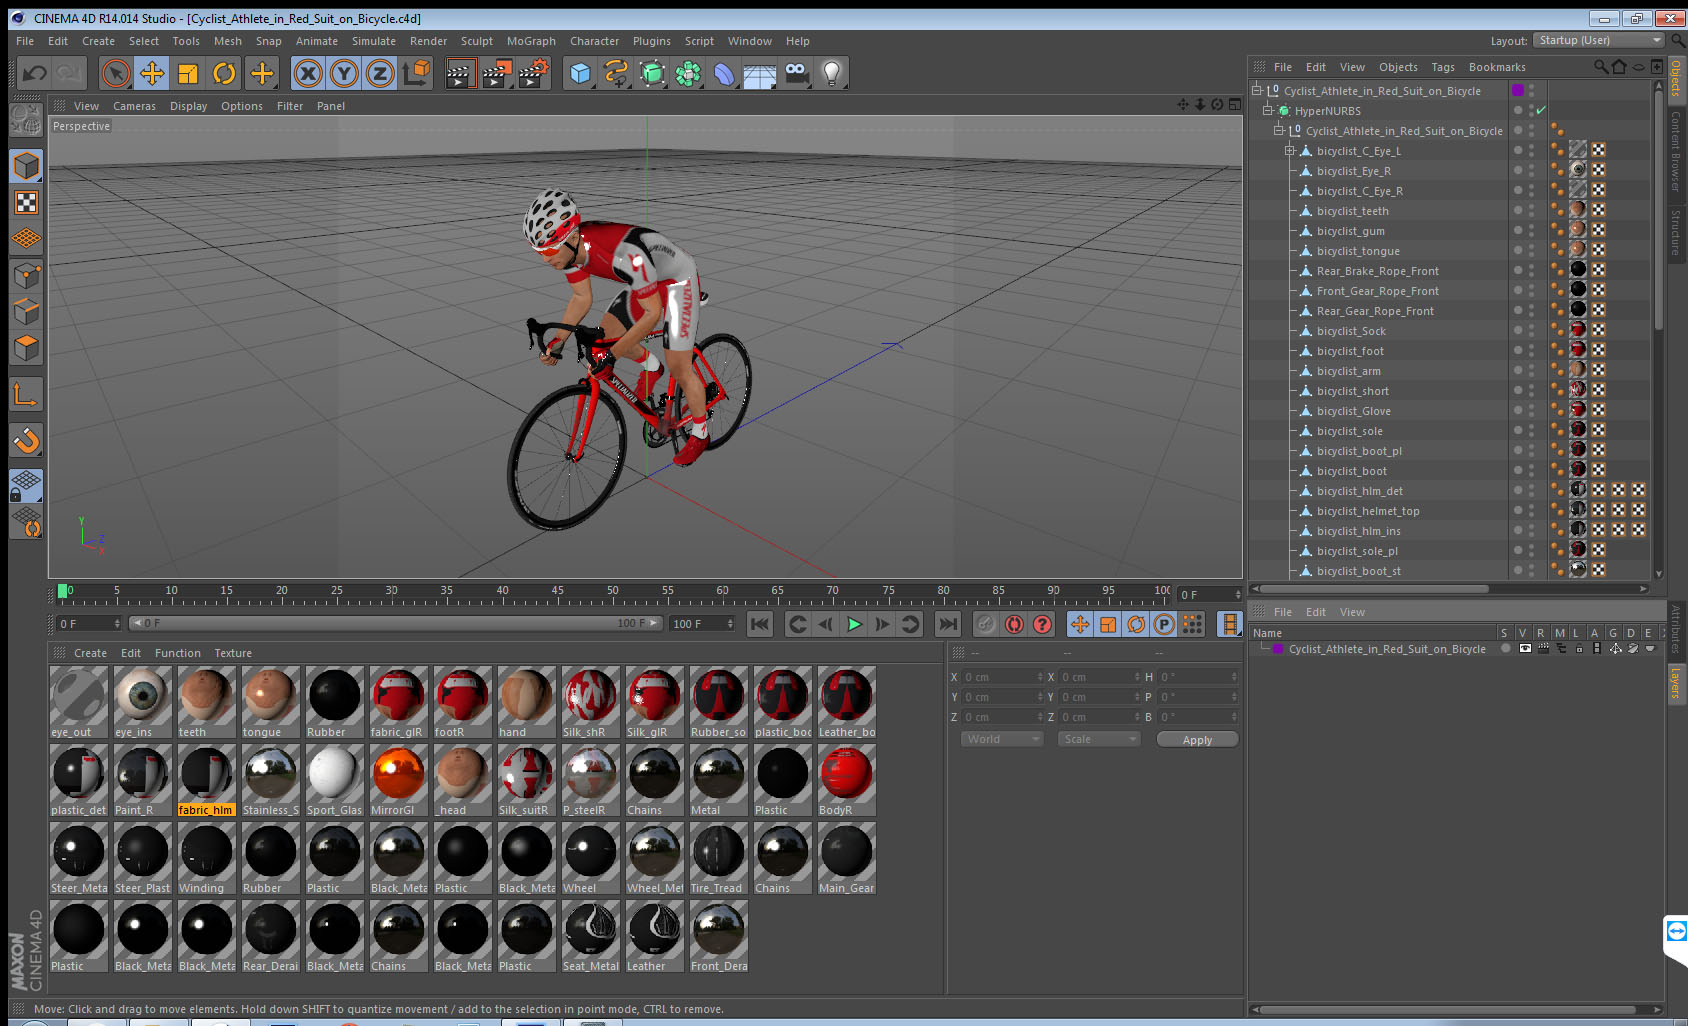This screenshot has width=1688, height=1026.
Task: Select bicyclist_helmet_top in object tree
Action: [1368, 511]
